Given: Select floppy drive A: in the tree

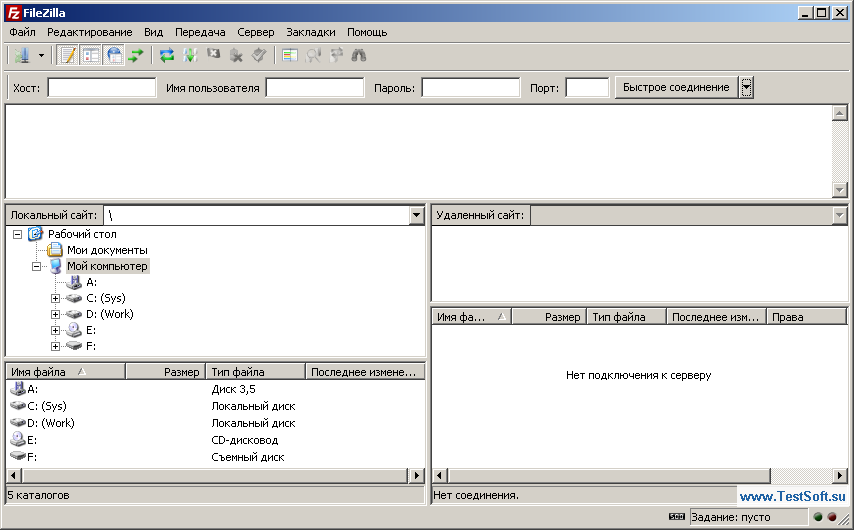Looking at the screenshot, I should [92, 282].
